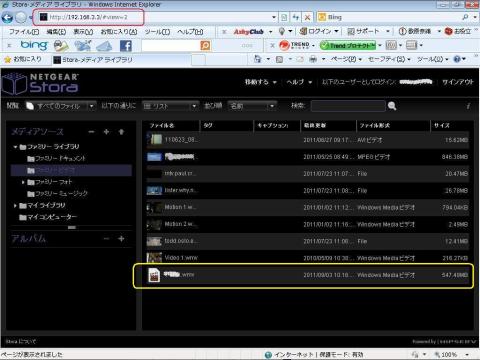Select the ファミリー ドキュメント folder
Image resolution: width=480 pixels, height=360 pixels.
[x=56, y=159]
